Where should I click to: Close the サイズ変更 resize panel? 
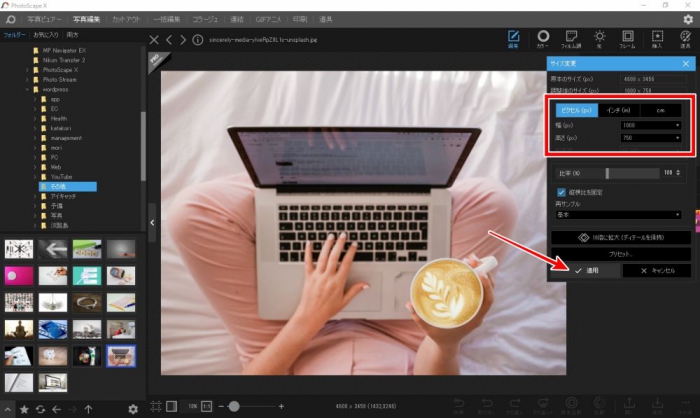(x=686, y=64)
